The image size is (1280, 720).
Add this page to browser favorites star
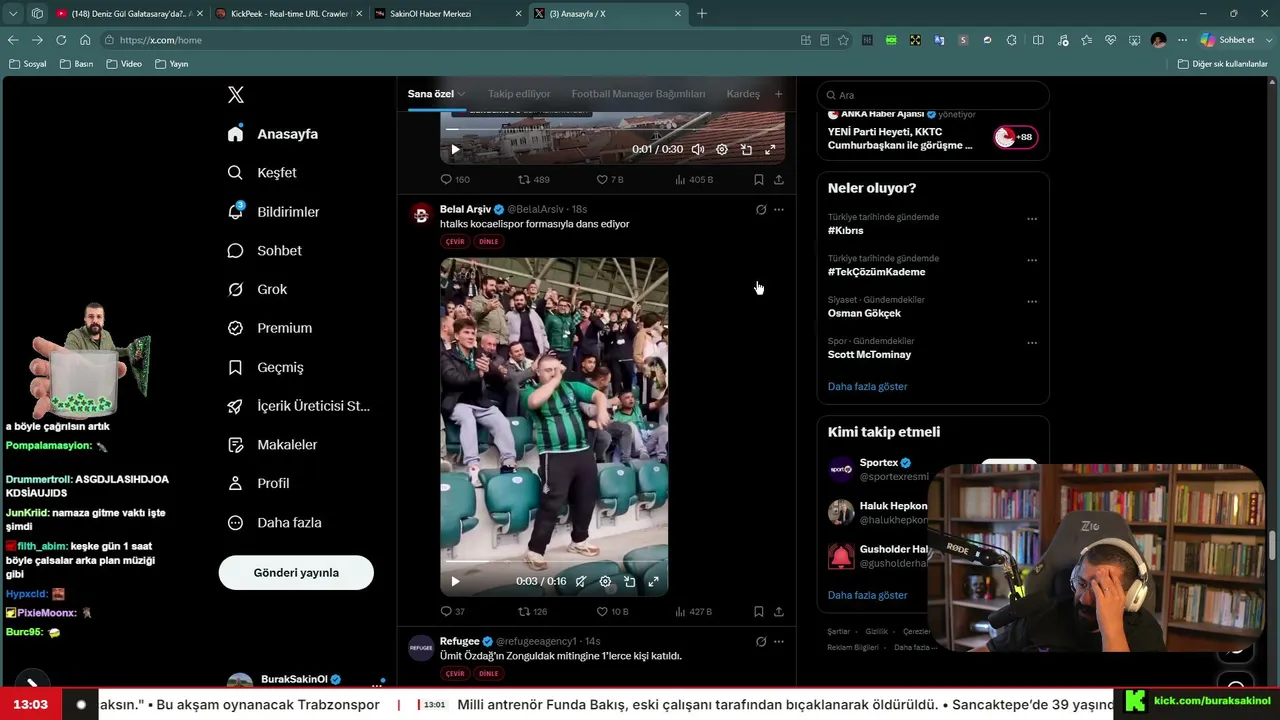point(843,40)
